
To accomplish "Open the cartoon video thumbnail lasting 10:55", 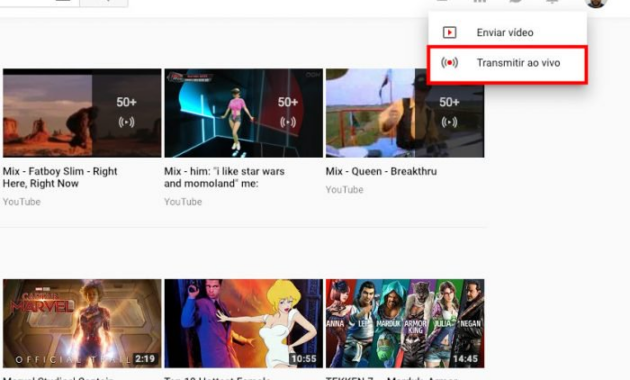I will tap(243, 323).
